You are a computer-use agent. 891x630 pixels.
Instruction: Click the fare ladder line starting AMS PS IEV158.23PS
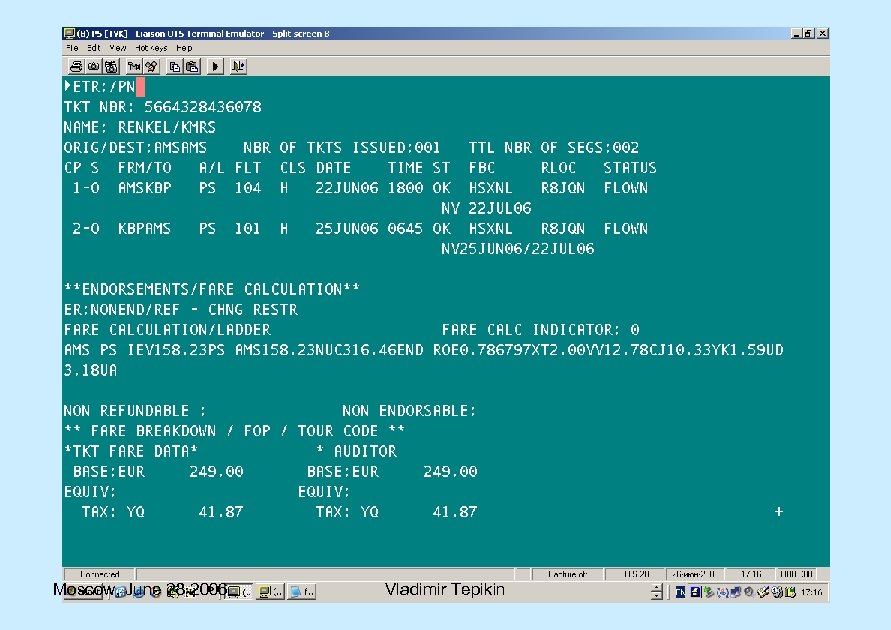point(424,350)
